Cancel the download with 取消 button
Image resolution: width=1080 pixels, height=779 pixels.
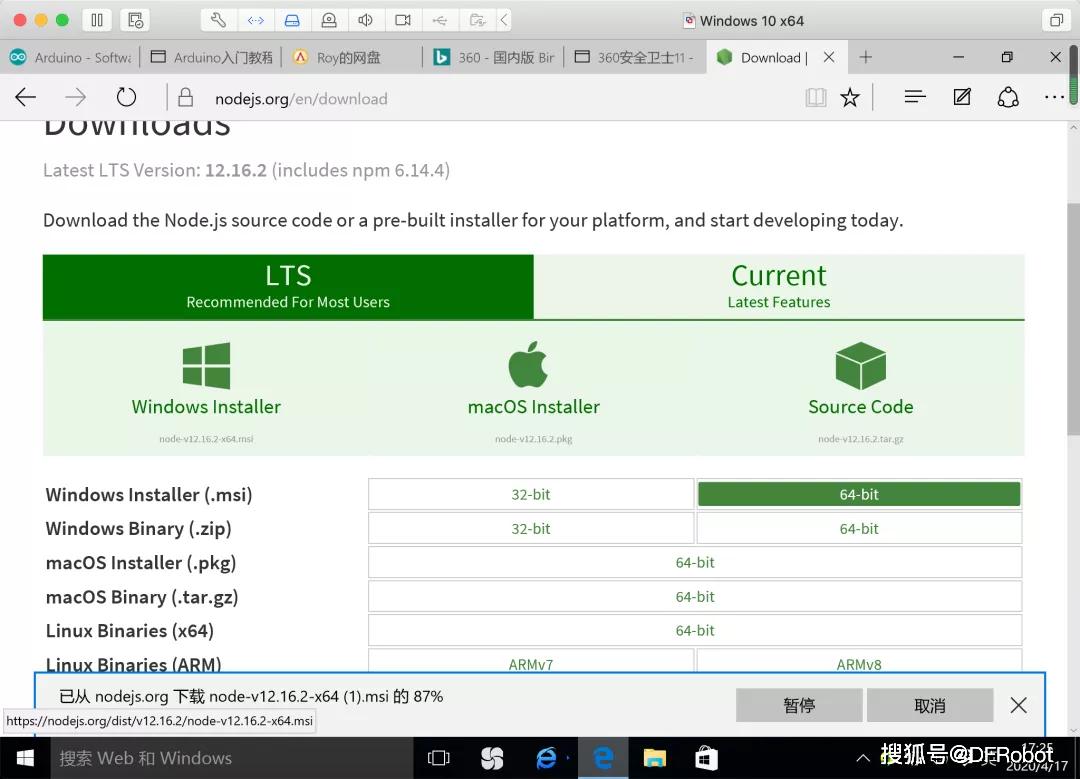(x=930, y=705)
